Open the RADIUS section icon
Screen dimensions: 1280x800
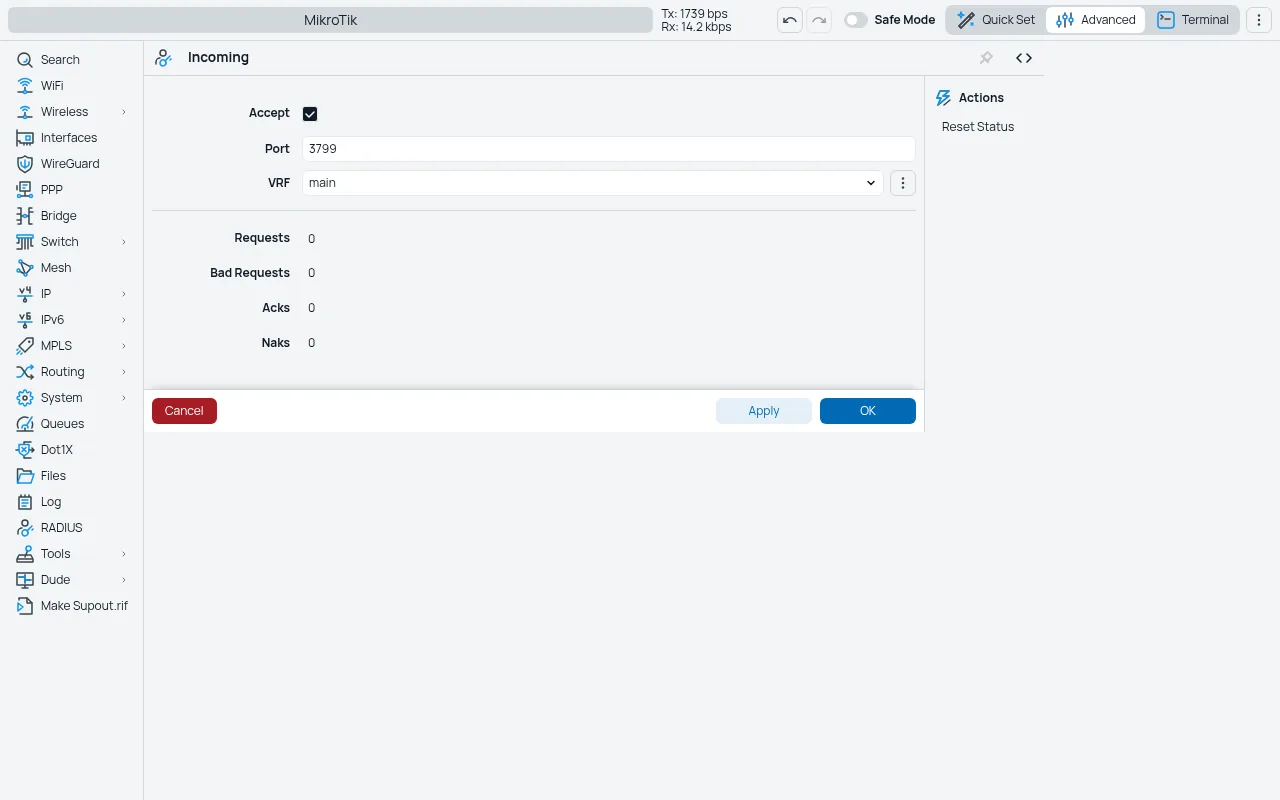click(x=25, y=528)
